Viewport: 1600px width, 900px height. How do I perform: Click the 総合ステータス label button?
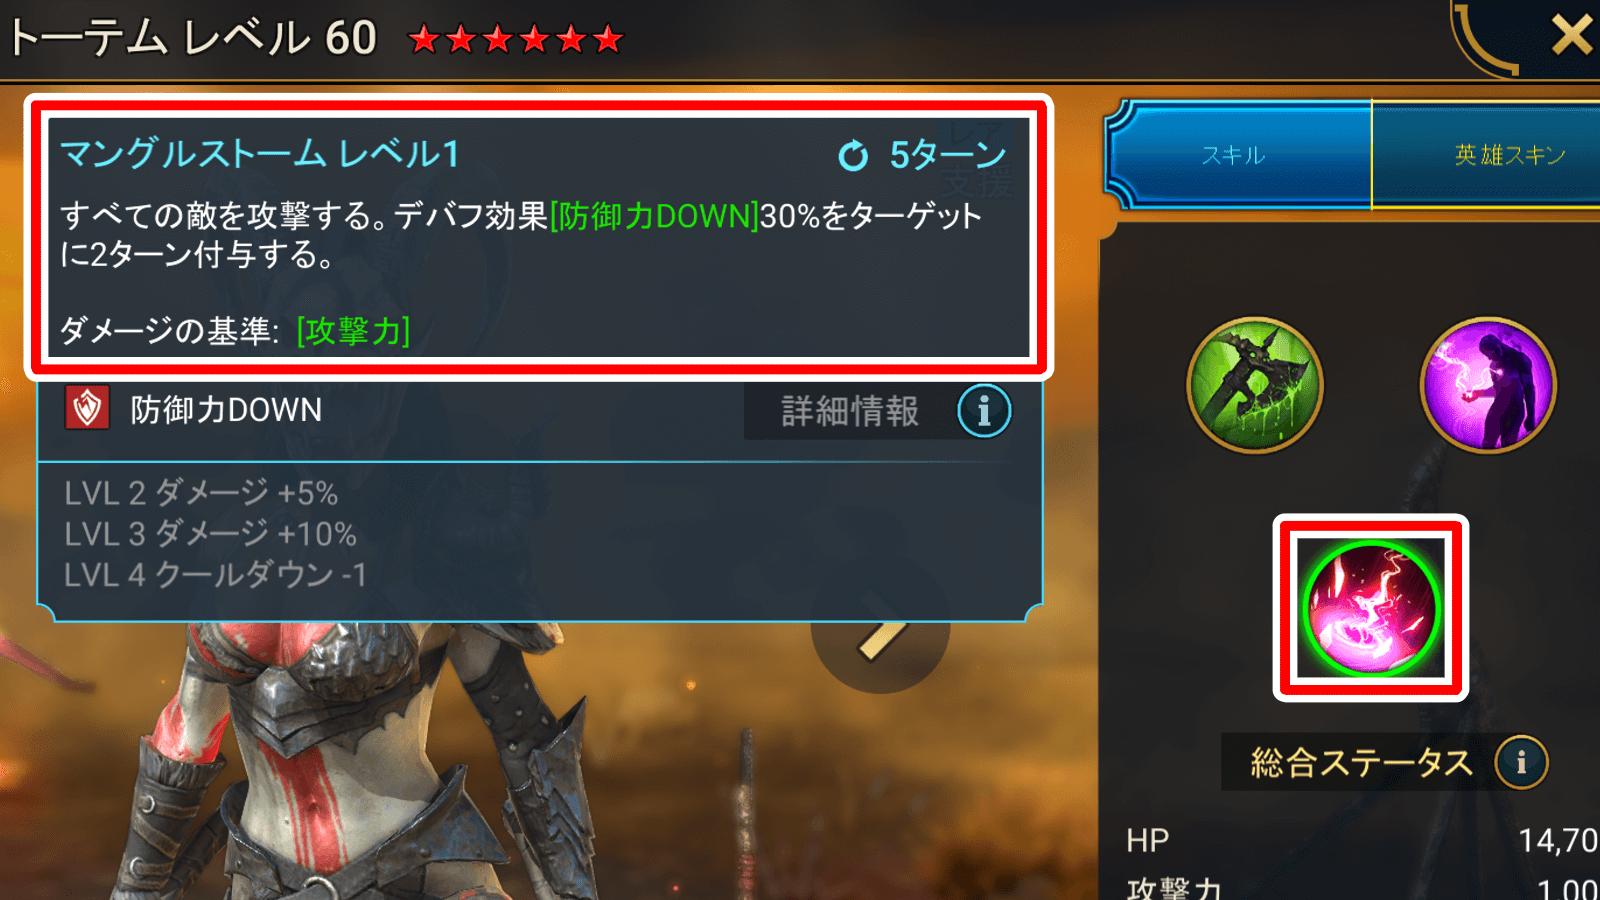coord(1361,763)
